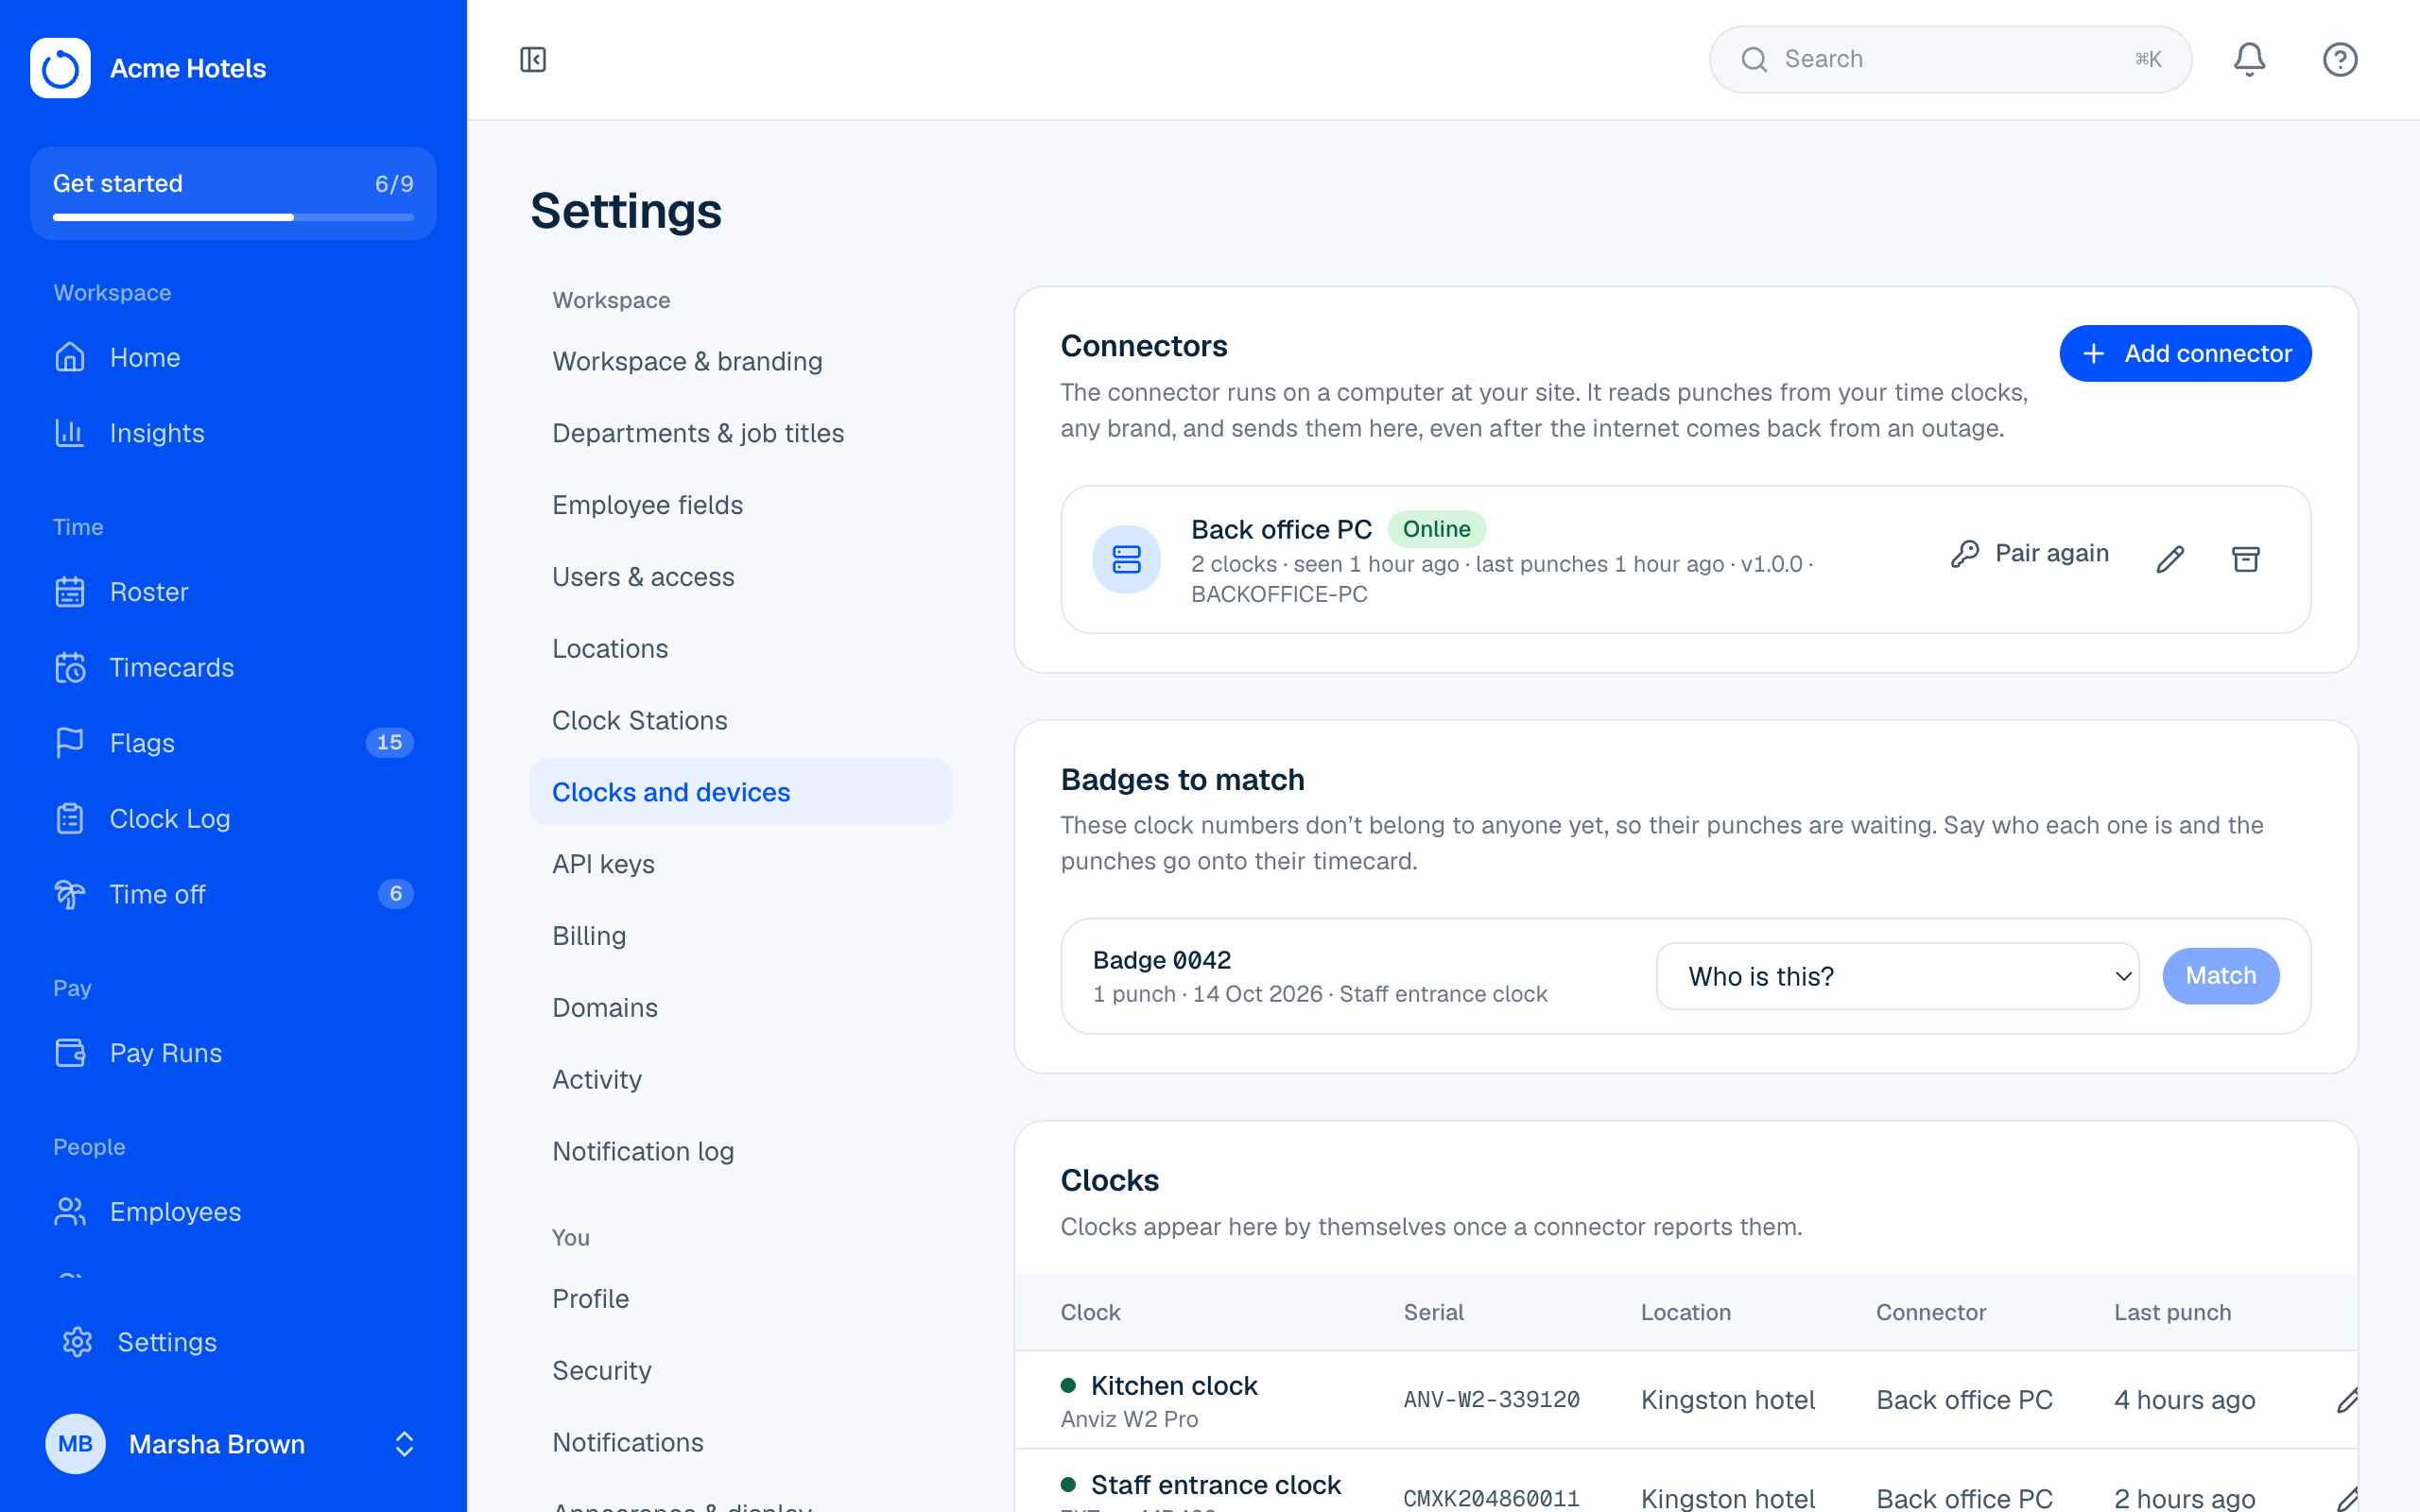The image size is (2420, 1512).
Task: Click the Acme Hotels logo icon
Action: pos(60,68)
